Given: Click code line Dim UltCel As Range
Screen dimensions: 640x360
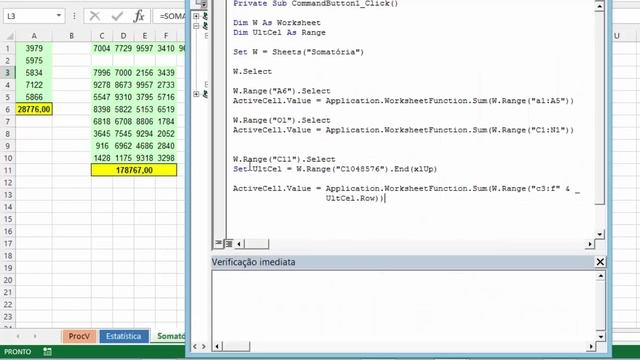Looking at the screenshot, I should pos(279,32).
